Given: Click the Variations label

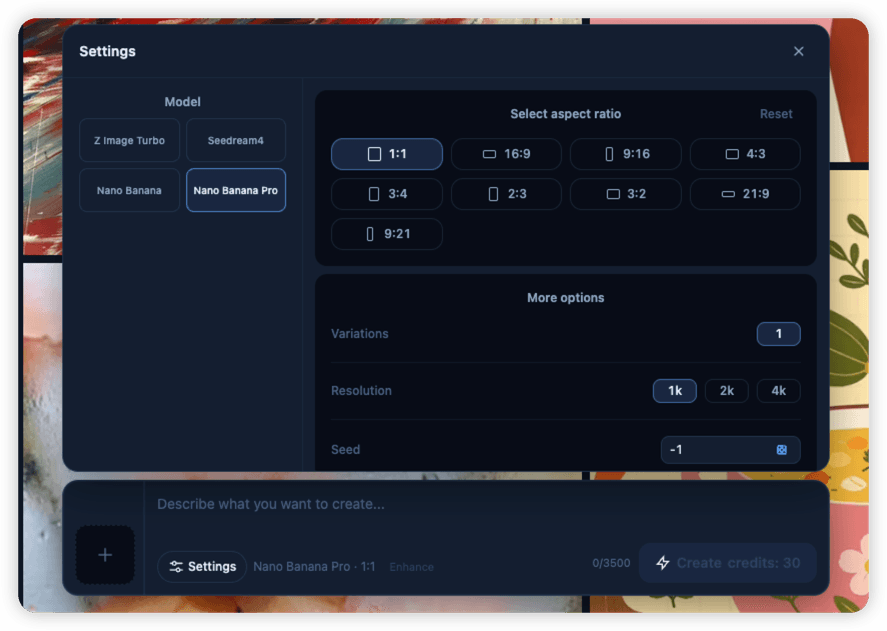Looking at the screenshot, I should point(360,334).
